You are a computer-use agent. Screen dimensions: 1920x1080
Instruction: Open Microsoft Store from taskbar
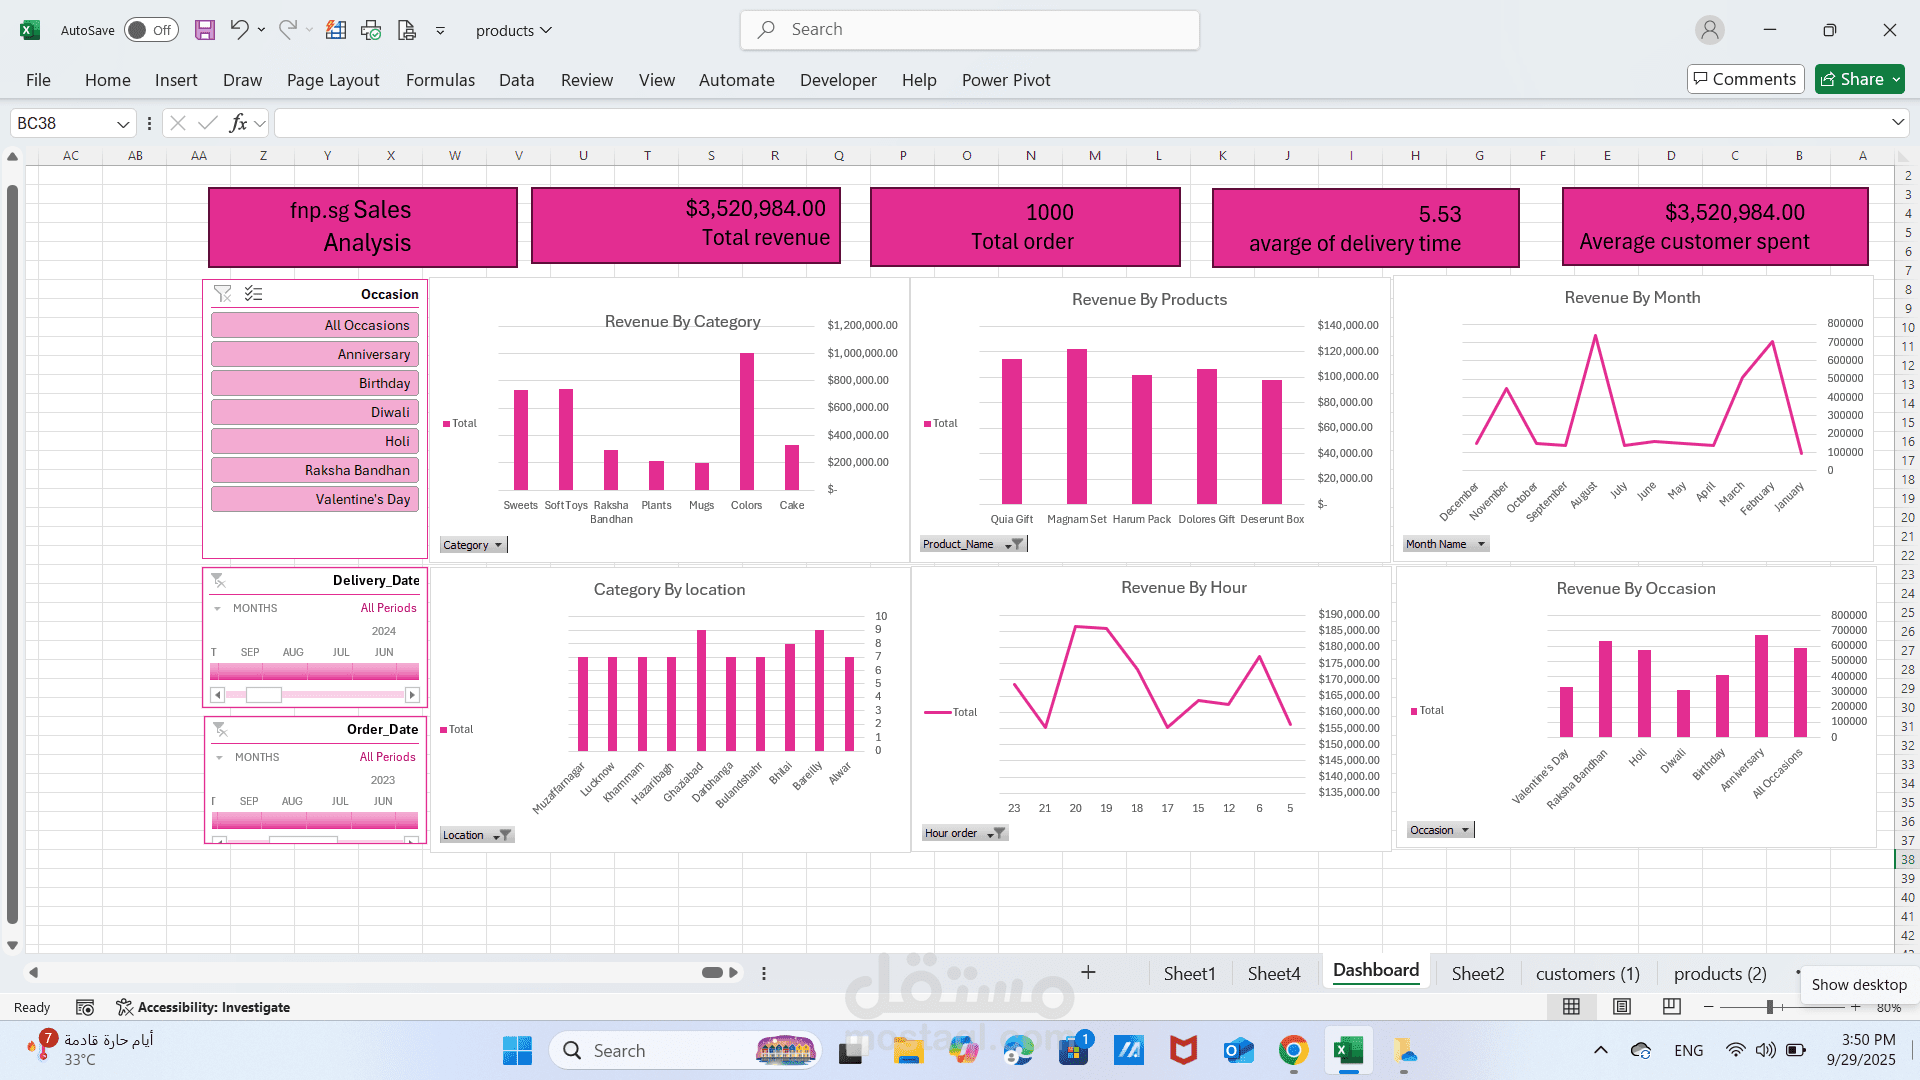click(1074, 1051)
